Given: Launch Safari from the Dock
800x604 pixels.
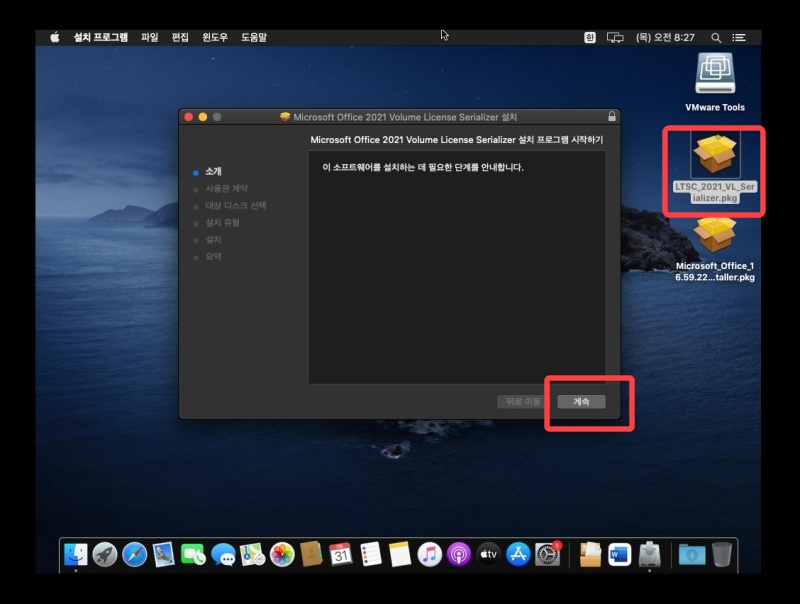Looking at the screenshot, I should [135, 554].
